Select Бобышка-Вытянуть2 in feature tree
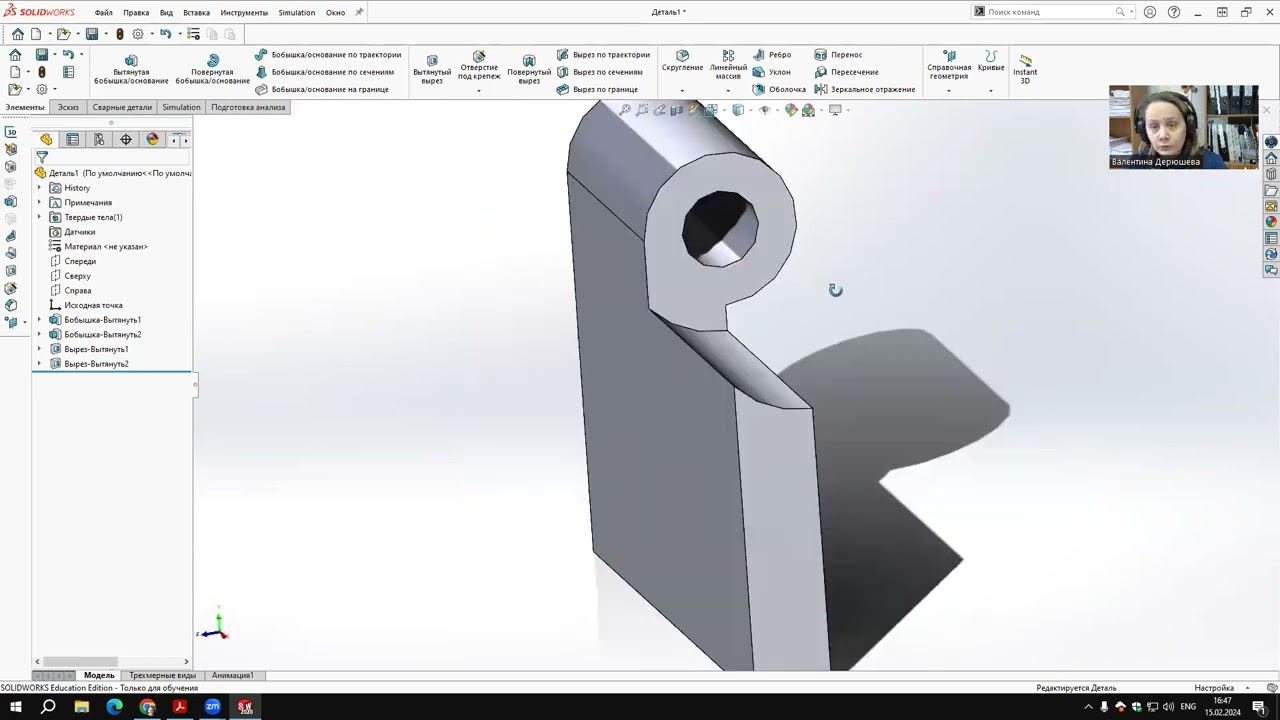 pos(103,335)
